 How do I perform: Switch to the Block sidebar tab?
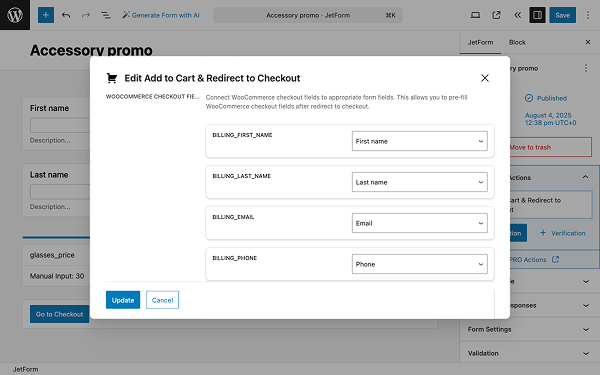517,42
